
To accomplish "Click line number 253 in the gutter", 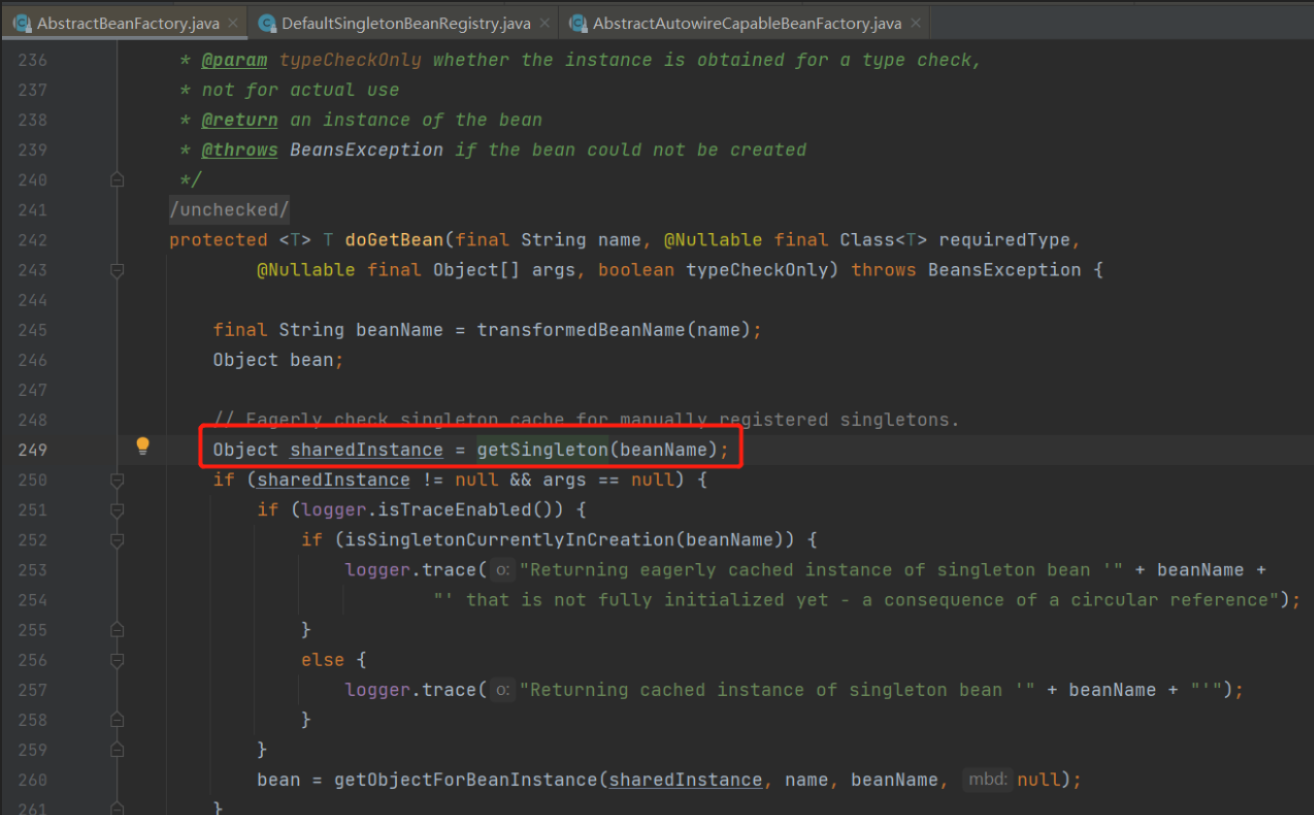I will click(x=32, y=570).
